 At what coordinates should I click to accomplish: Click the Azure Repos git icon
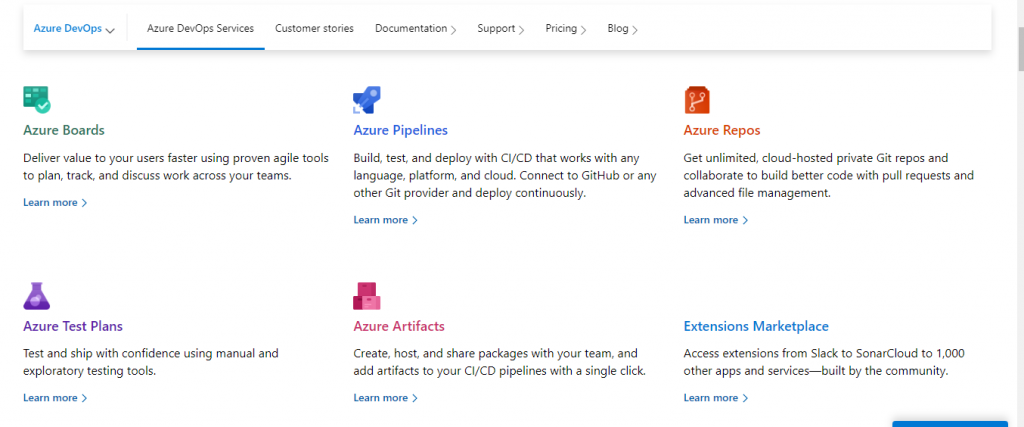coord(697,100)
